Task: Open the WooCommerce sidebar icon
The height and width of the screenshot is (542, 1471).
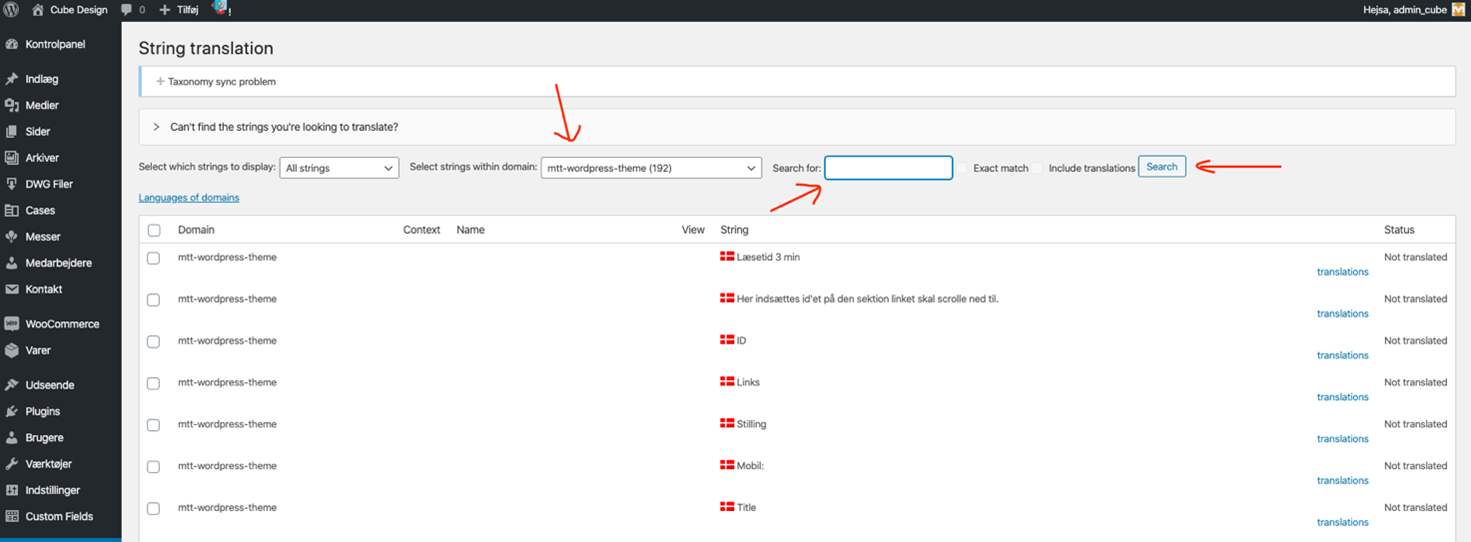Action: pyautogui.click(x=12, y=324)
